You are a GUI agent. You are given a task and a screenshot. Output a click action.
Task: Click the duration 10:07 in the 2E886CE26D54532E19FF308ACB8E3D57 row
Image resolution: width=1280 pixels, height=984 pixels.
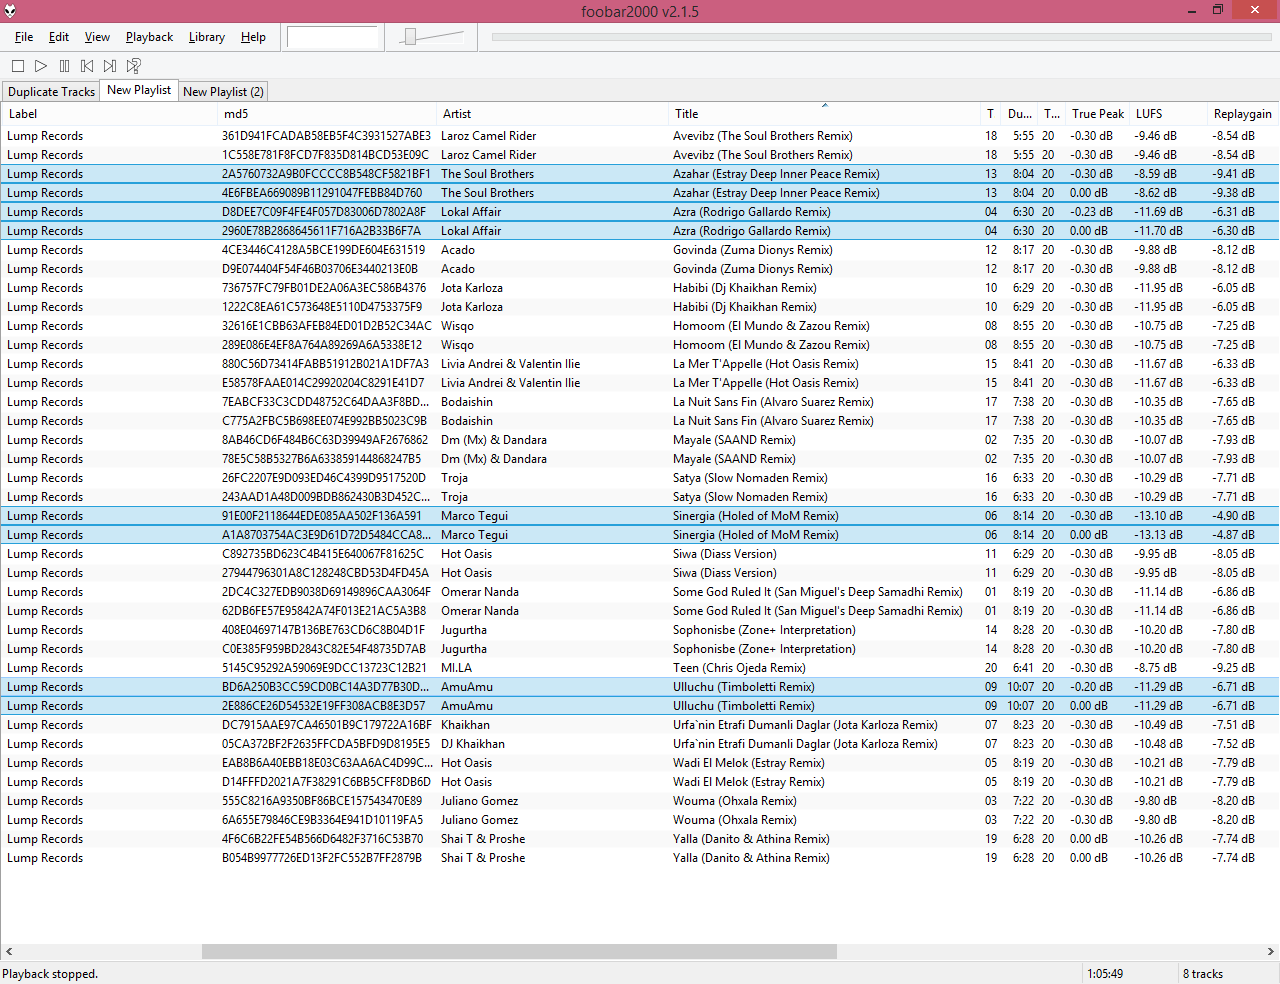(1020, 706)
